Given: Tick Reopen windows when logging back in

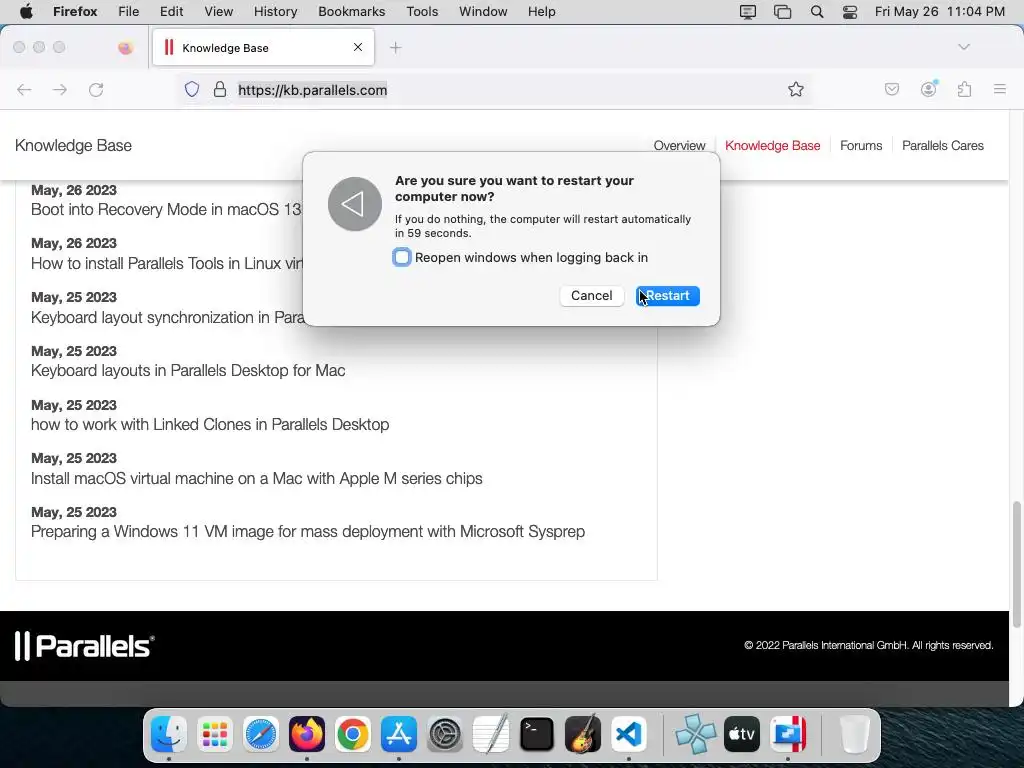Looking at the screenshot, I should [402, 257].
